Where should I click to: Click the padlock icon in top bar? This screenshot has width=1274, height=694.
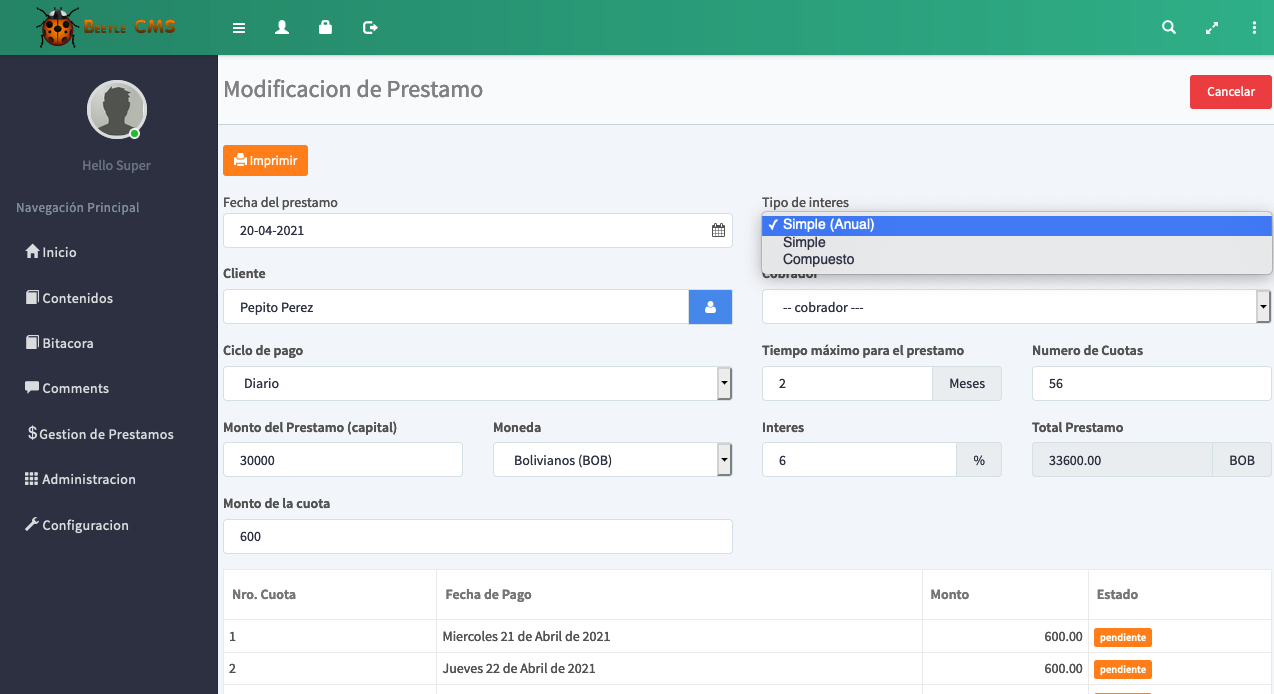pos(325,28)
